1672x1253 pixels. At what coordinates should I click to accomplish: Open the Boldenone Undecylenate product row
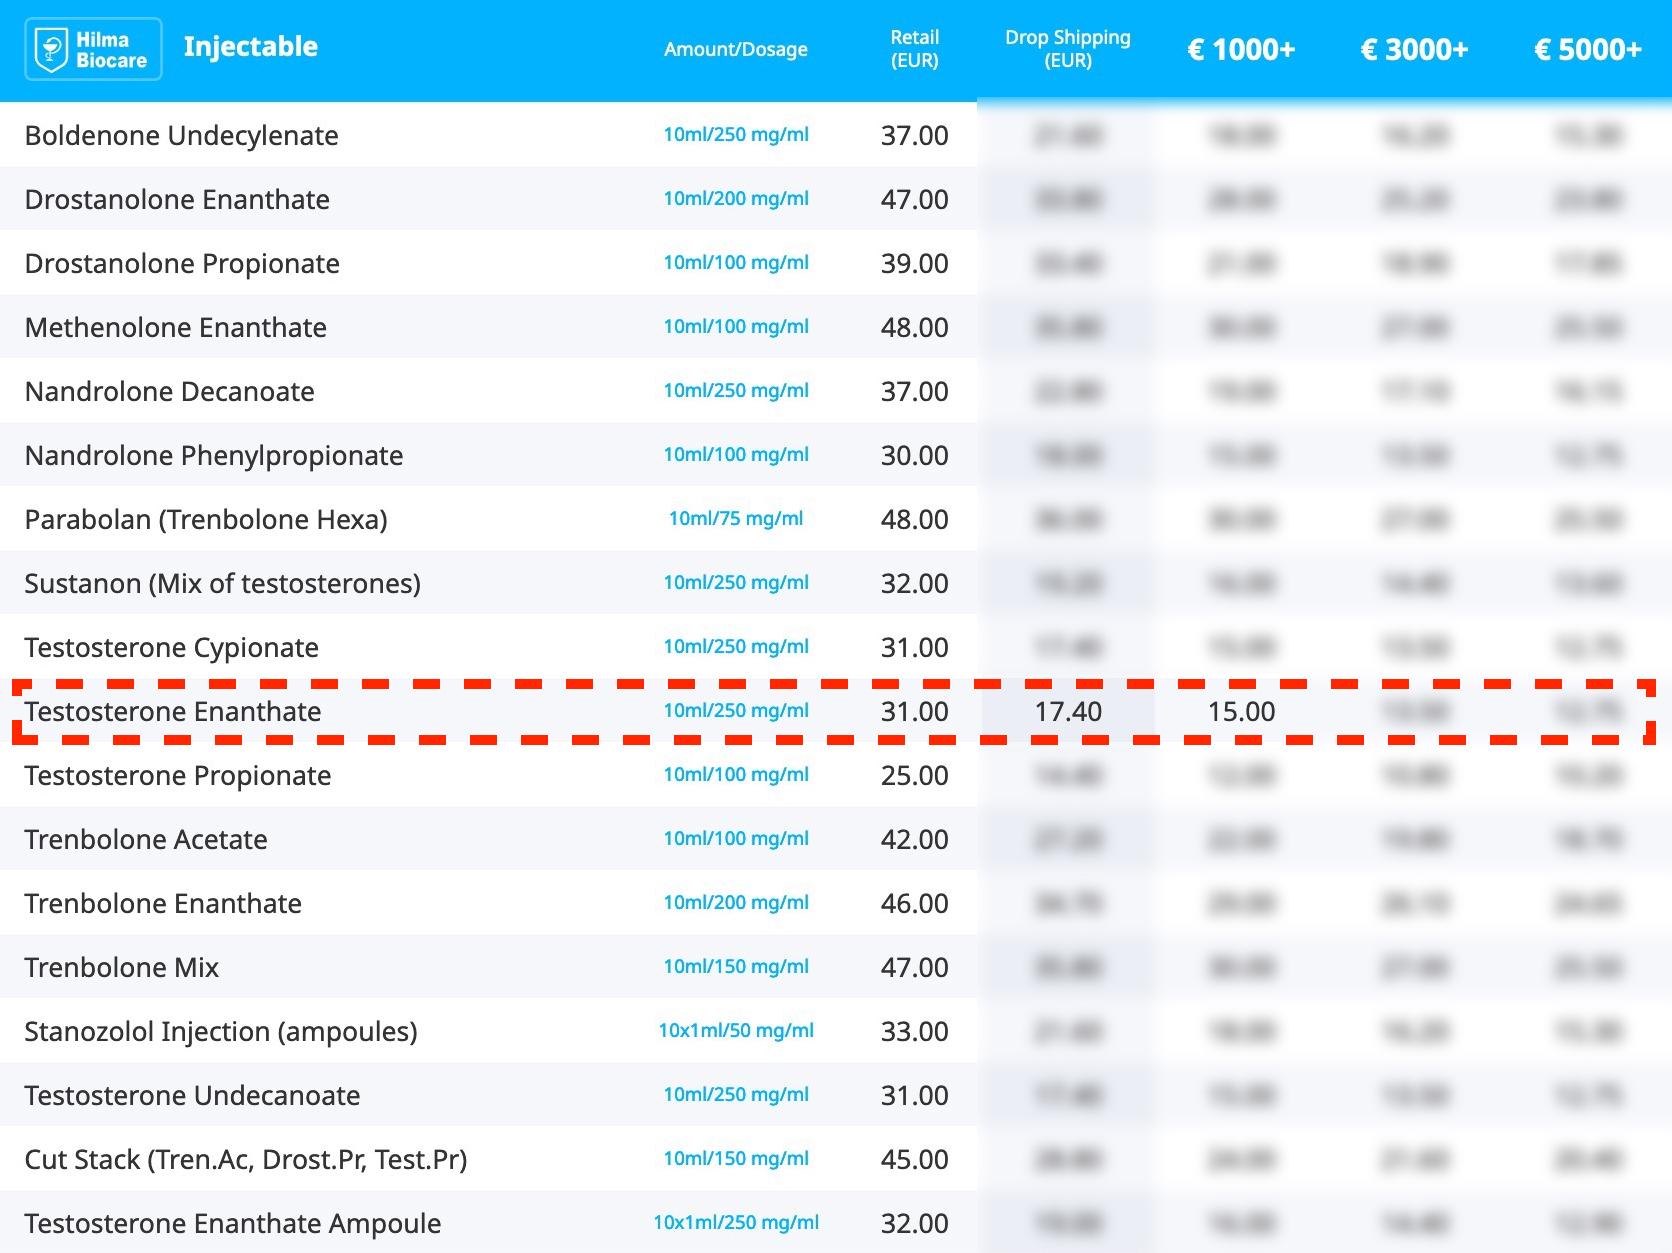tap(181, 135)
